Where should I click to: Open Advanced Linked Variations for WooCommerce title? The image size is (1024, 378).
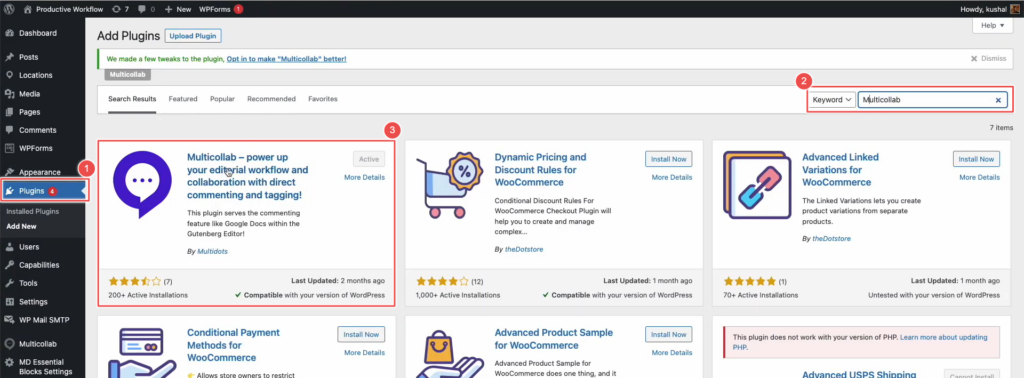840,170
